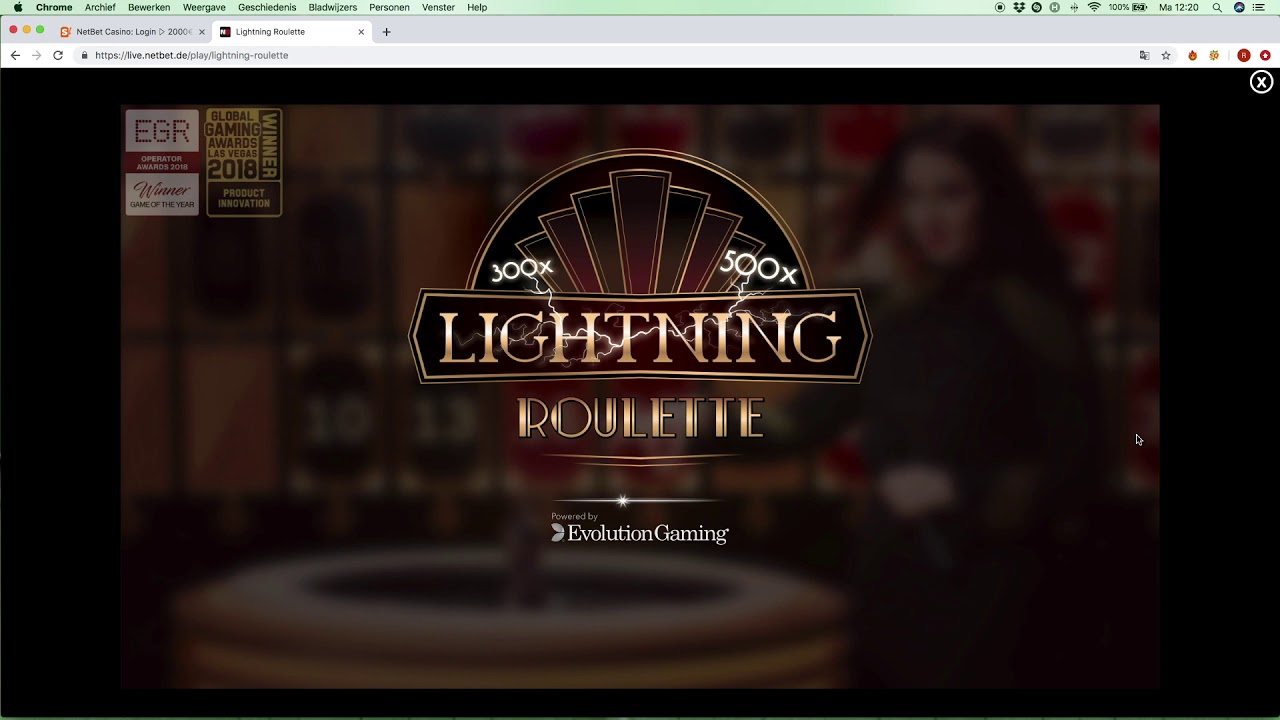1280x720 pixels.
Task: Open the green H menu bar icon
Action: (x=1054, y=7)
